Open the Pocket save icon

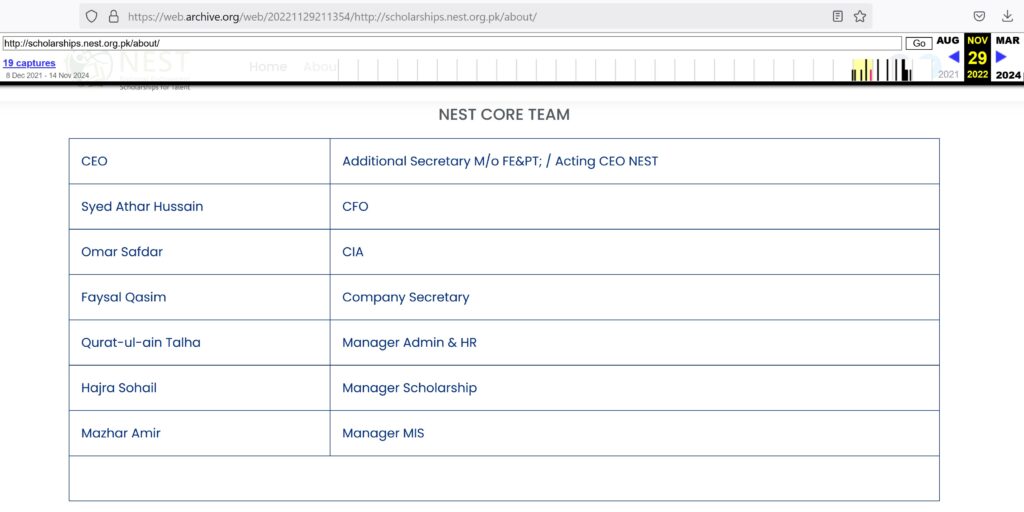point(980,16)
